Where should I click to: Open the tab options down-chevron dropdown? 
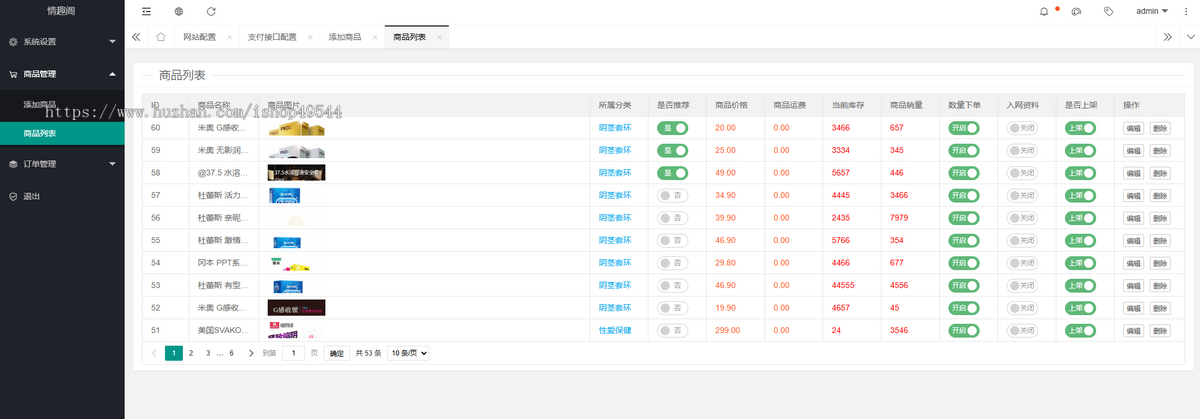[x=1188, y=37]
